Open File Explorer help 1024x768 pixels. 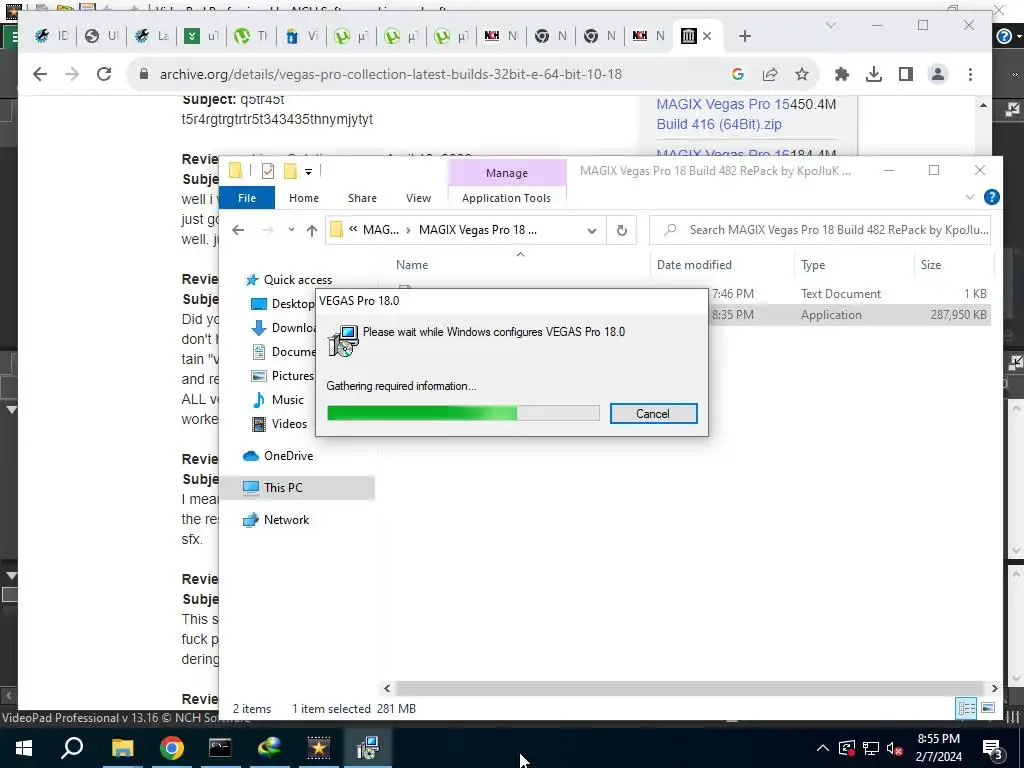[x=991, y=197]
